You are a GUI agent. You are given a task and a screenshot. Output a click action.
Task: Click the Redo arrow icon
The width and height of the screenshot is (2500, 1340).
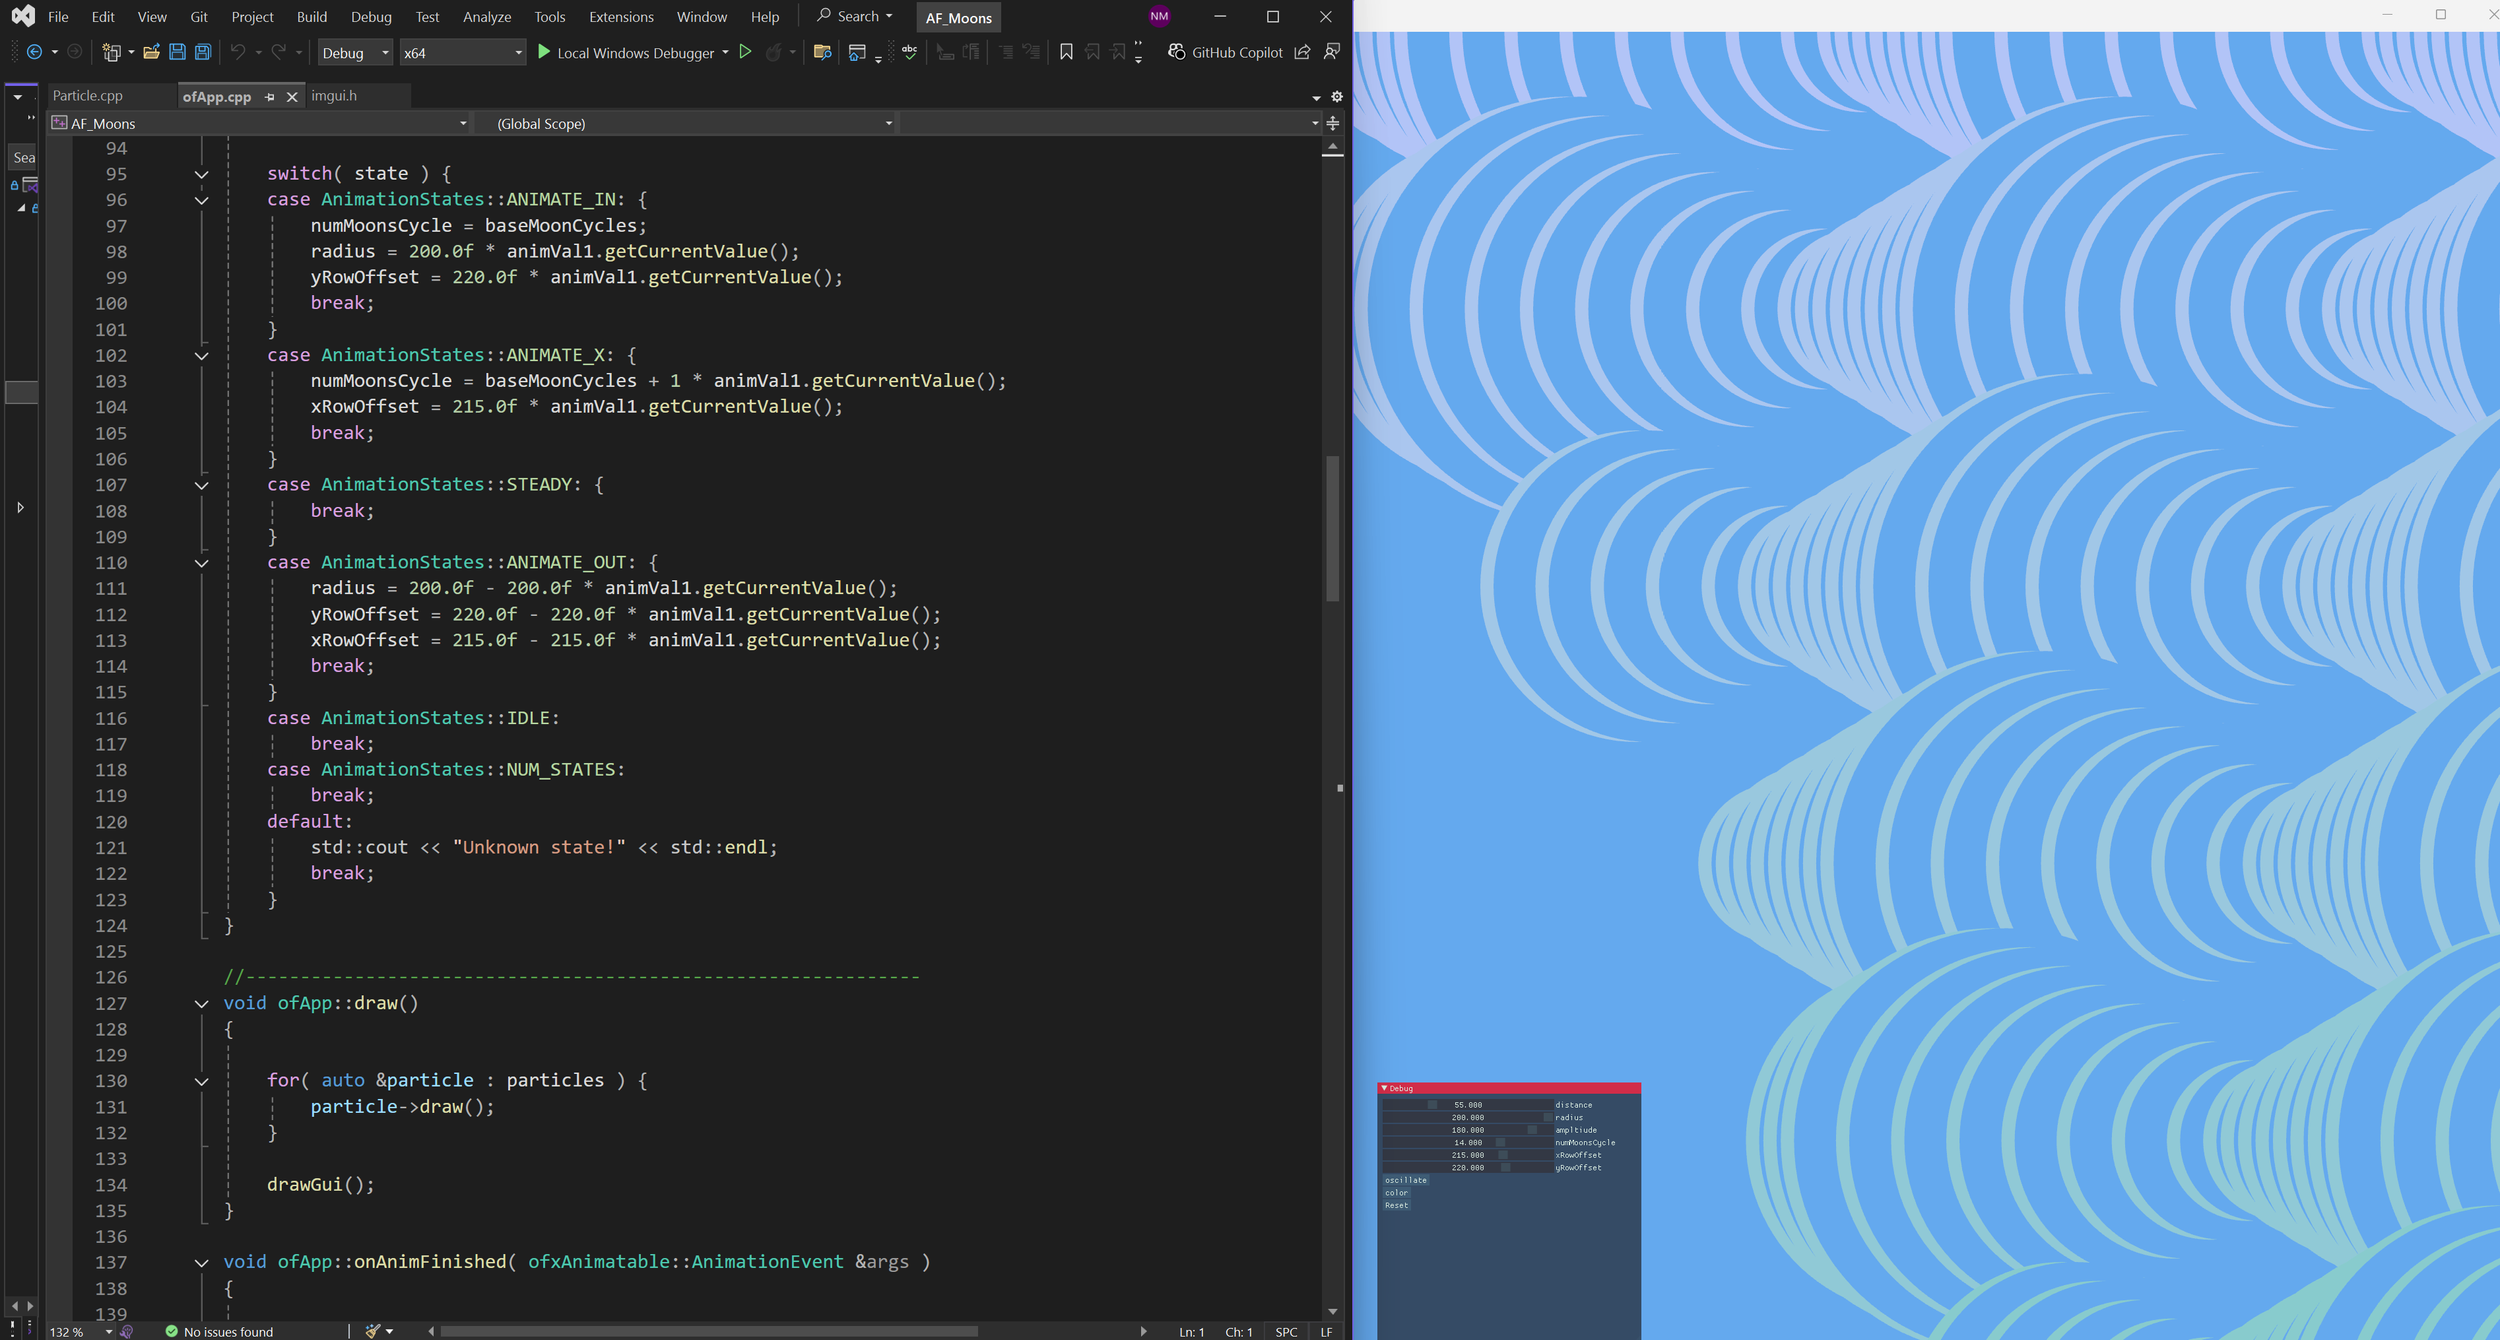point(279,52)
